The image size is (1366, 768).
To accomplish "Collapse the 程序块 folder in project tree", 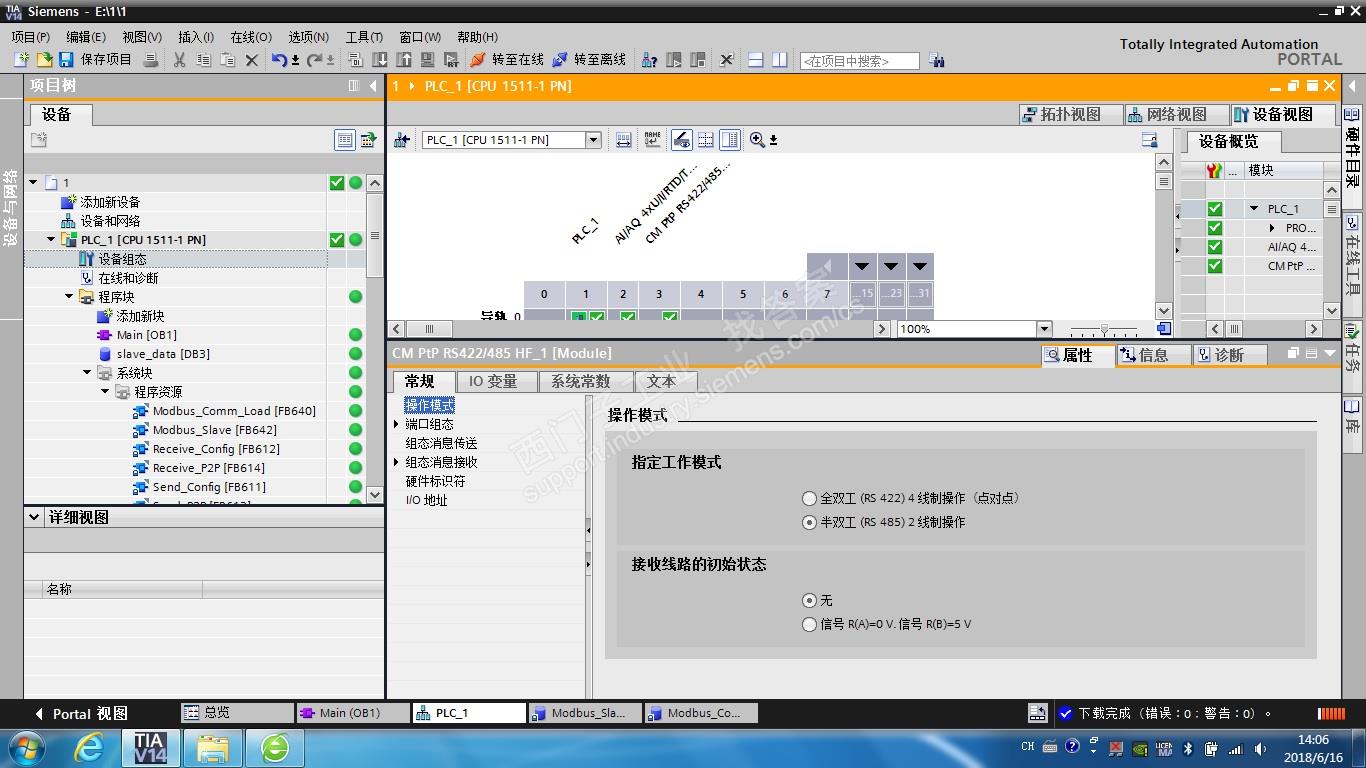I will pos(70,297).
